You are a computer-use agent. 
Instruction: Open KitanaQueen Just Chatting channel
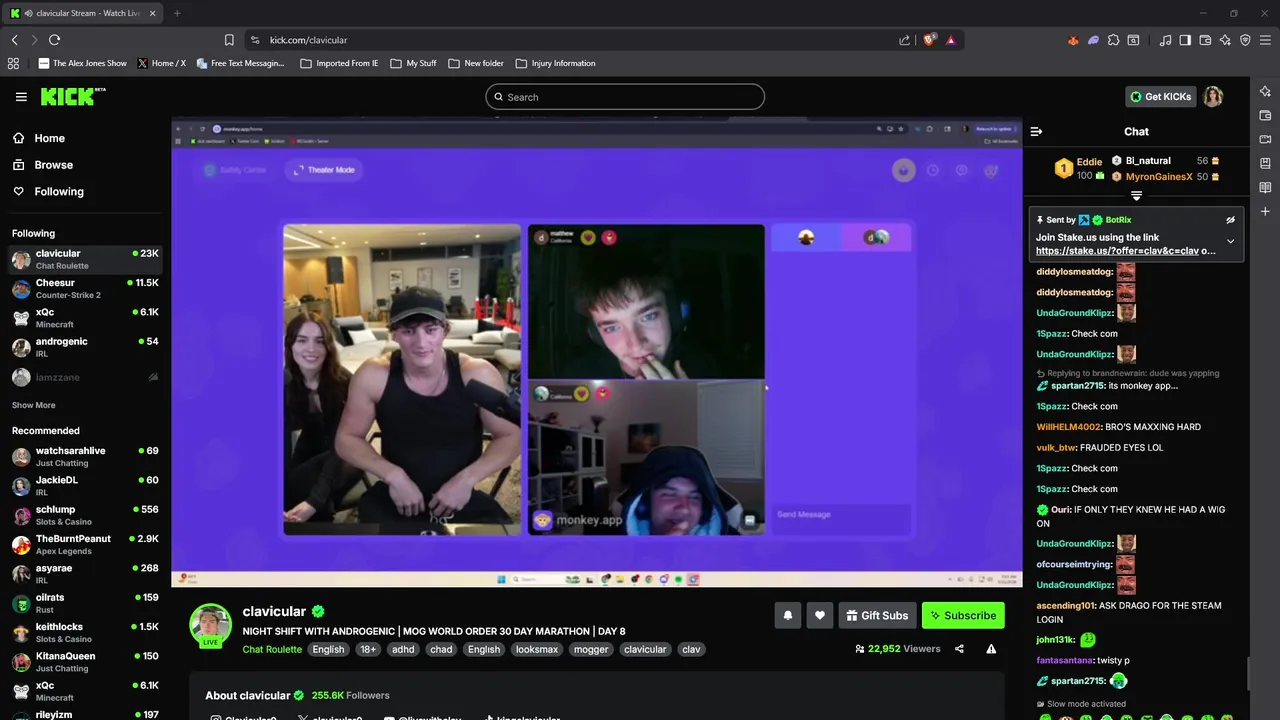tap(85, 662)
